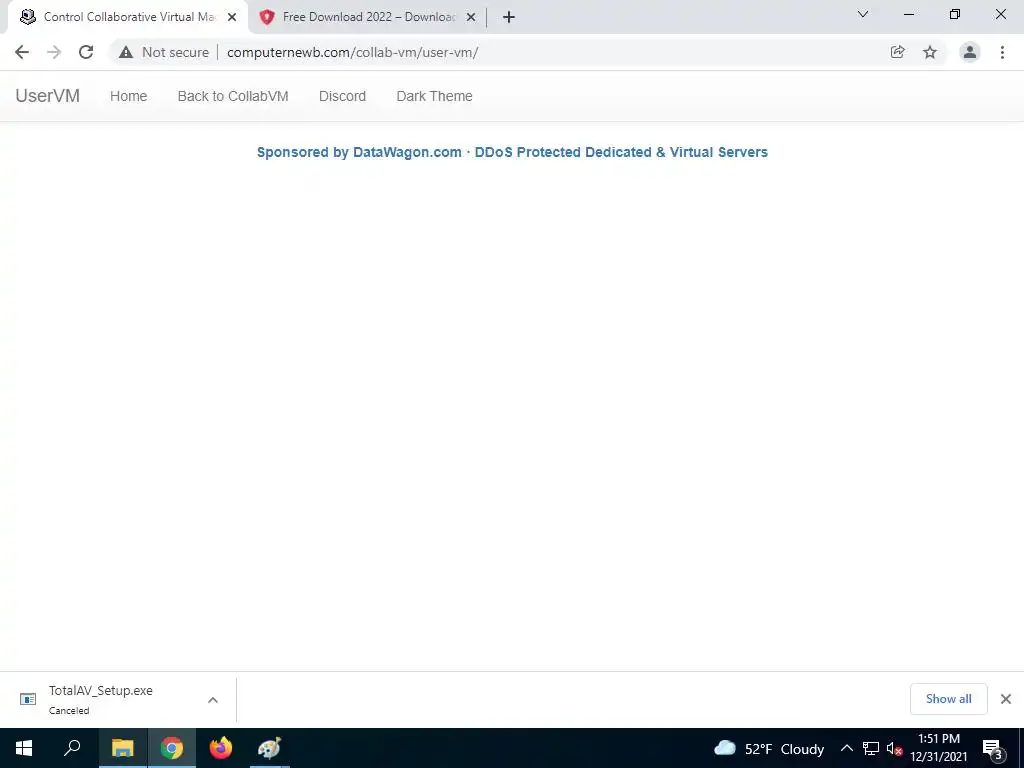Screen dimensions: 1024x768
Task: Restore down the Chrome window
Action: click(x=955, y=14)
